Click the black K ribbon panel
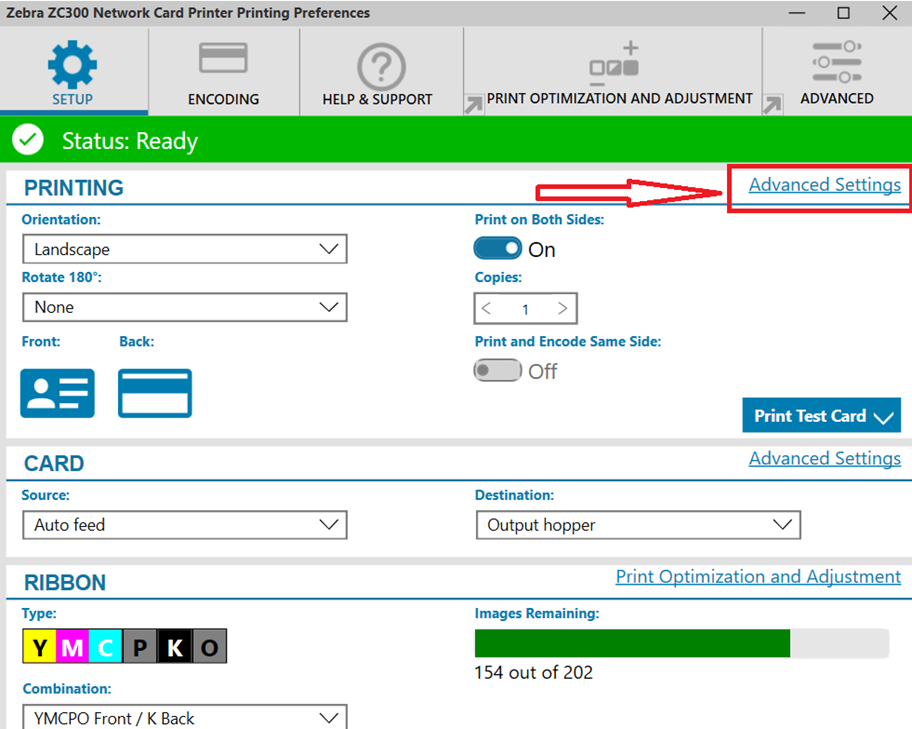912x729 pixels. coord(174,646)
